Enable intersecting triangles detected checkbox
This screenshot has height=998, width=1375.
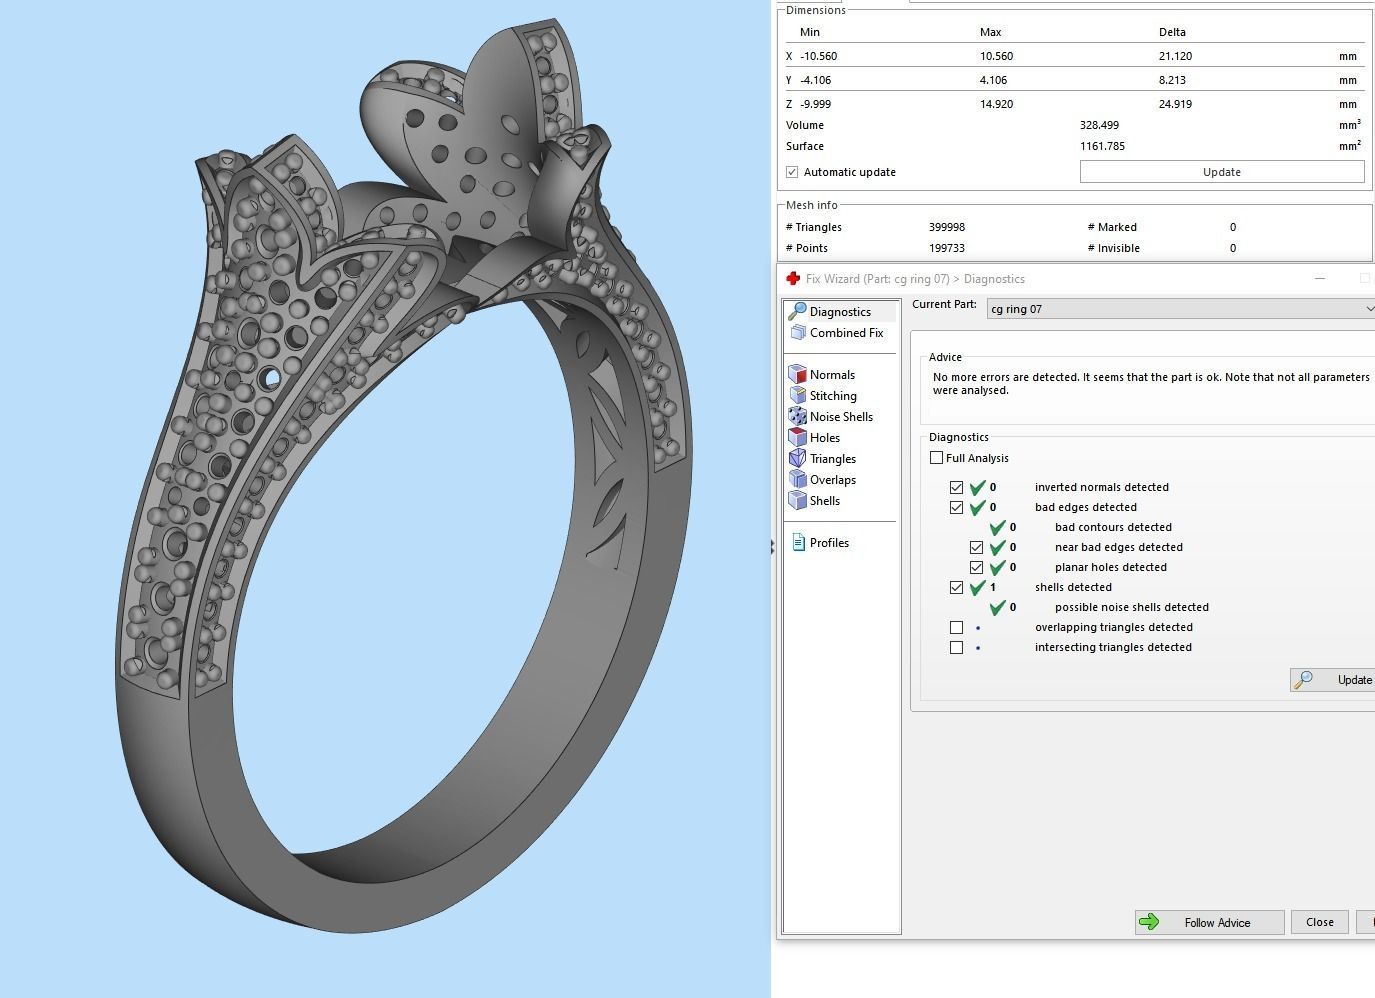[956, 647]
